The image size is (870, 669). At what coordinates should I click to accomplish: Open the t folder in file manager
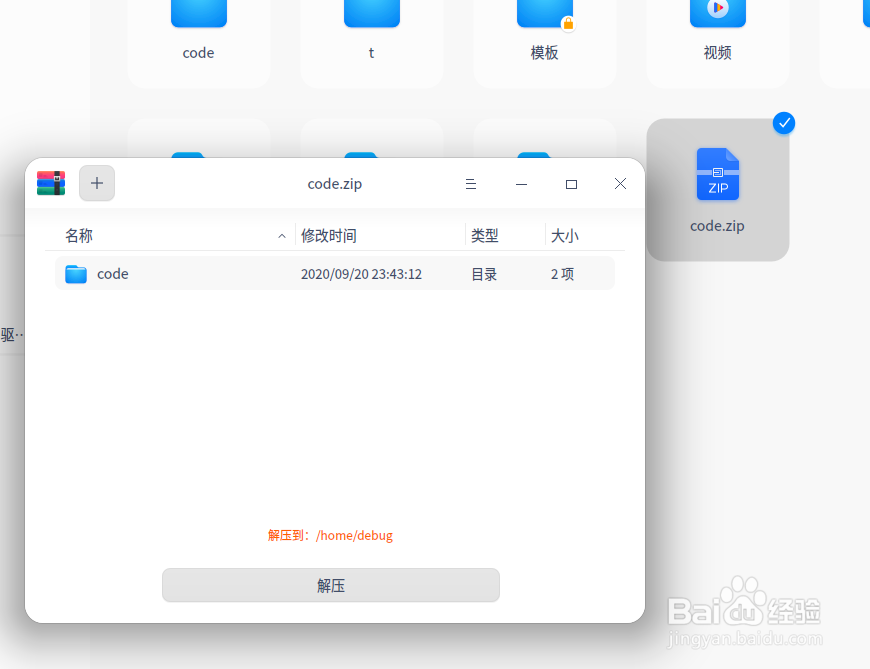(372, 14)
